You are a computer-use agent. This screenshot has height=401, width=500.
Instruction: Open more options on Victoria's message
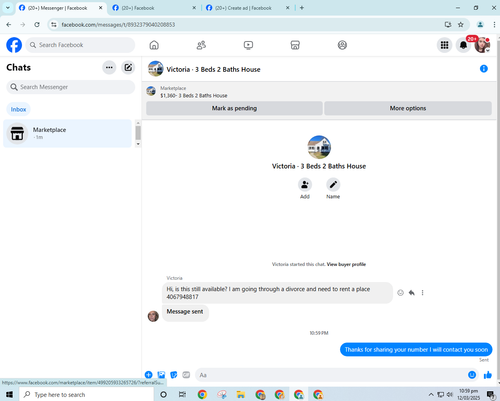click(x=422, y=293)
